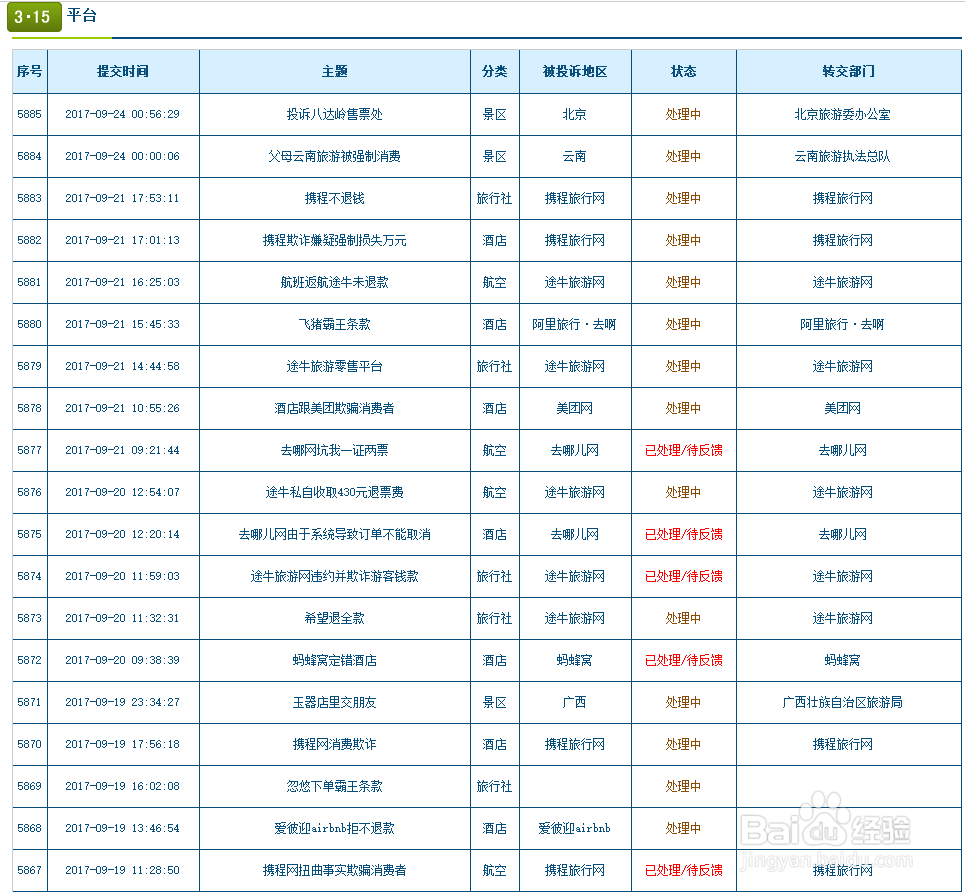The width and height of the screenshot is (965, 894).
Task: Click the 北京旅游委办公室 department link
Action: (x=849, y=114)
